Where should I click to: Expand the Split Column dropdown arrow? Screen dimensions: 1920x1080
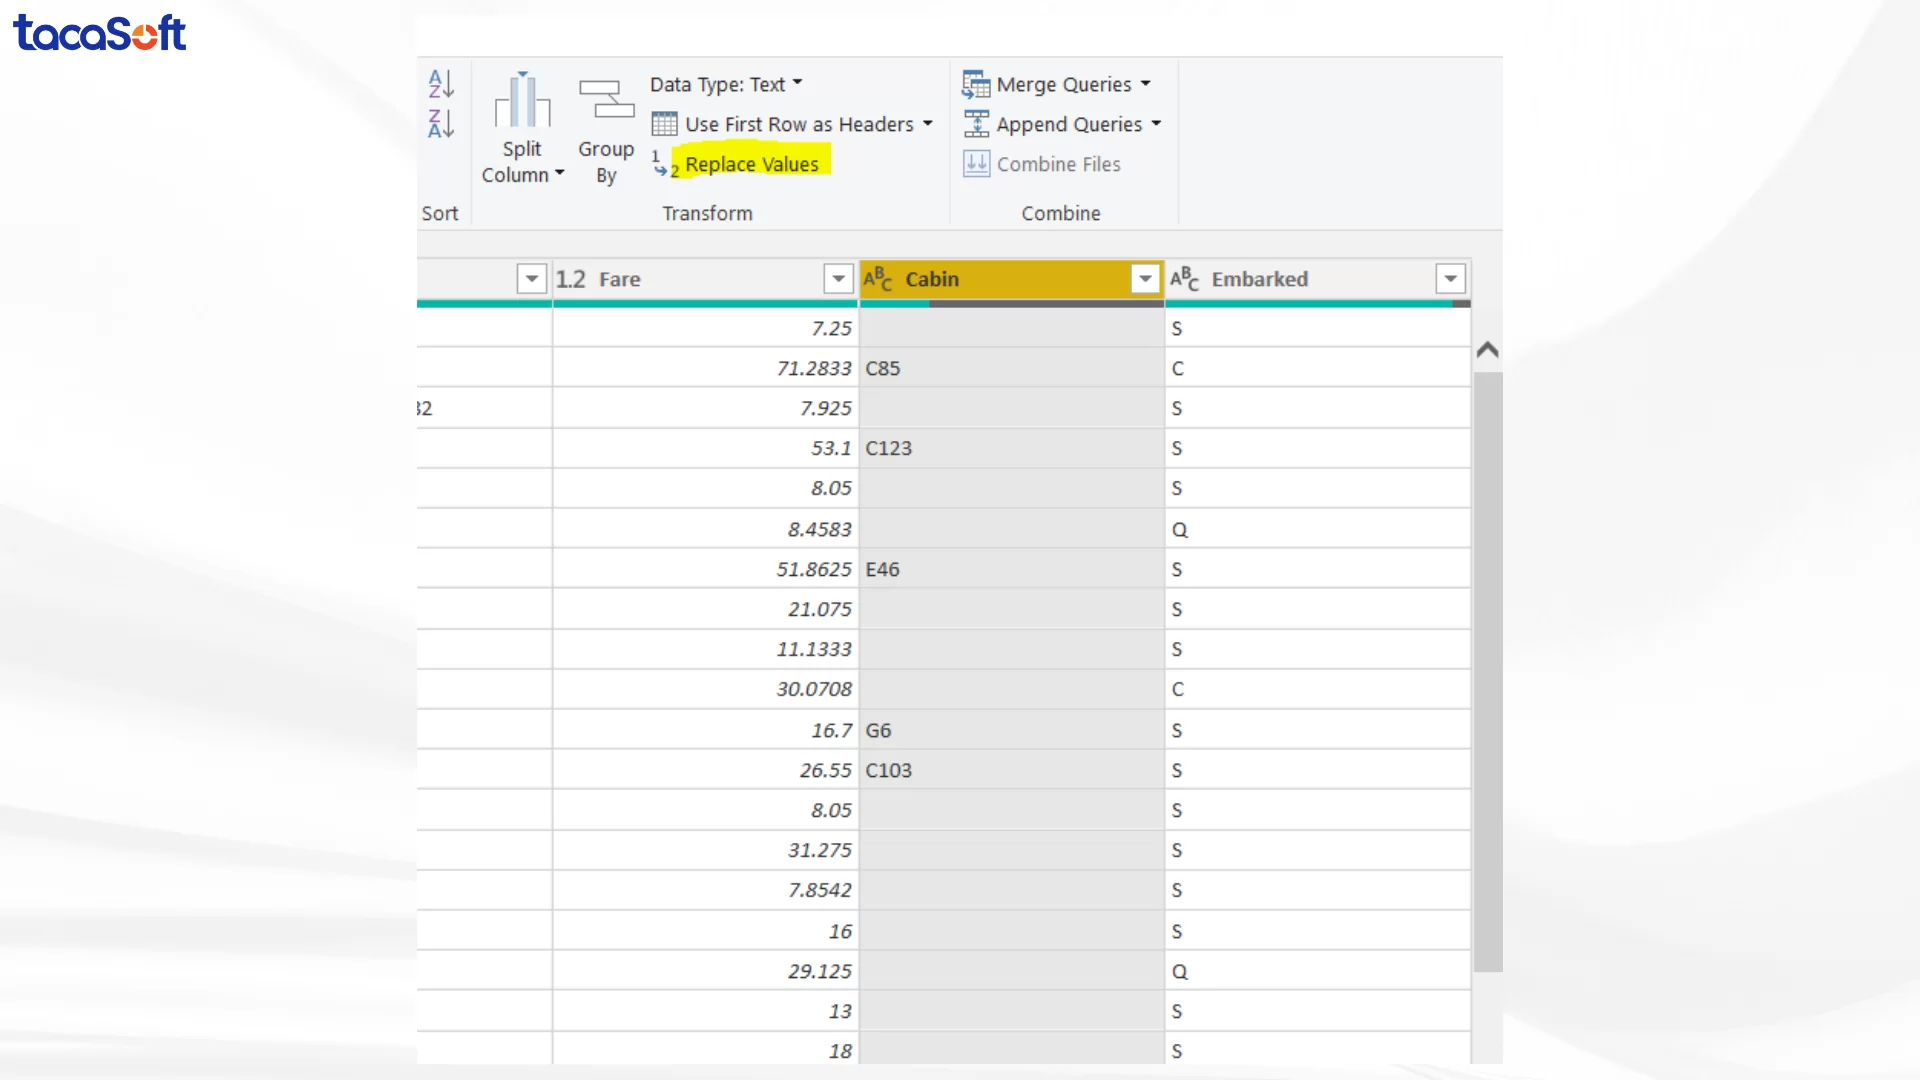(560, 173)
